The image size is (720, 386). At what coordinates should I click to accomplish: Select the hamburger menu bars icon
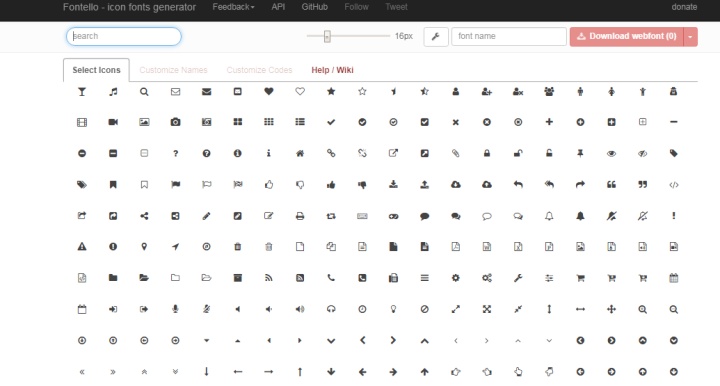point(424,278)
